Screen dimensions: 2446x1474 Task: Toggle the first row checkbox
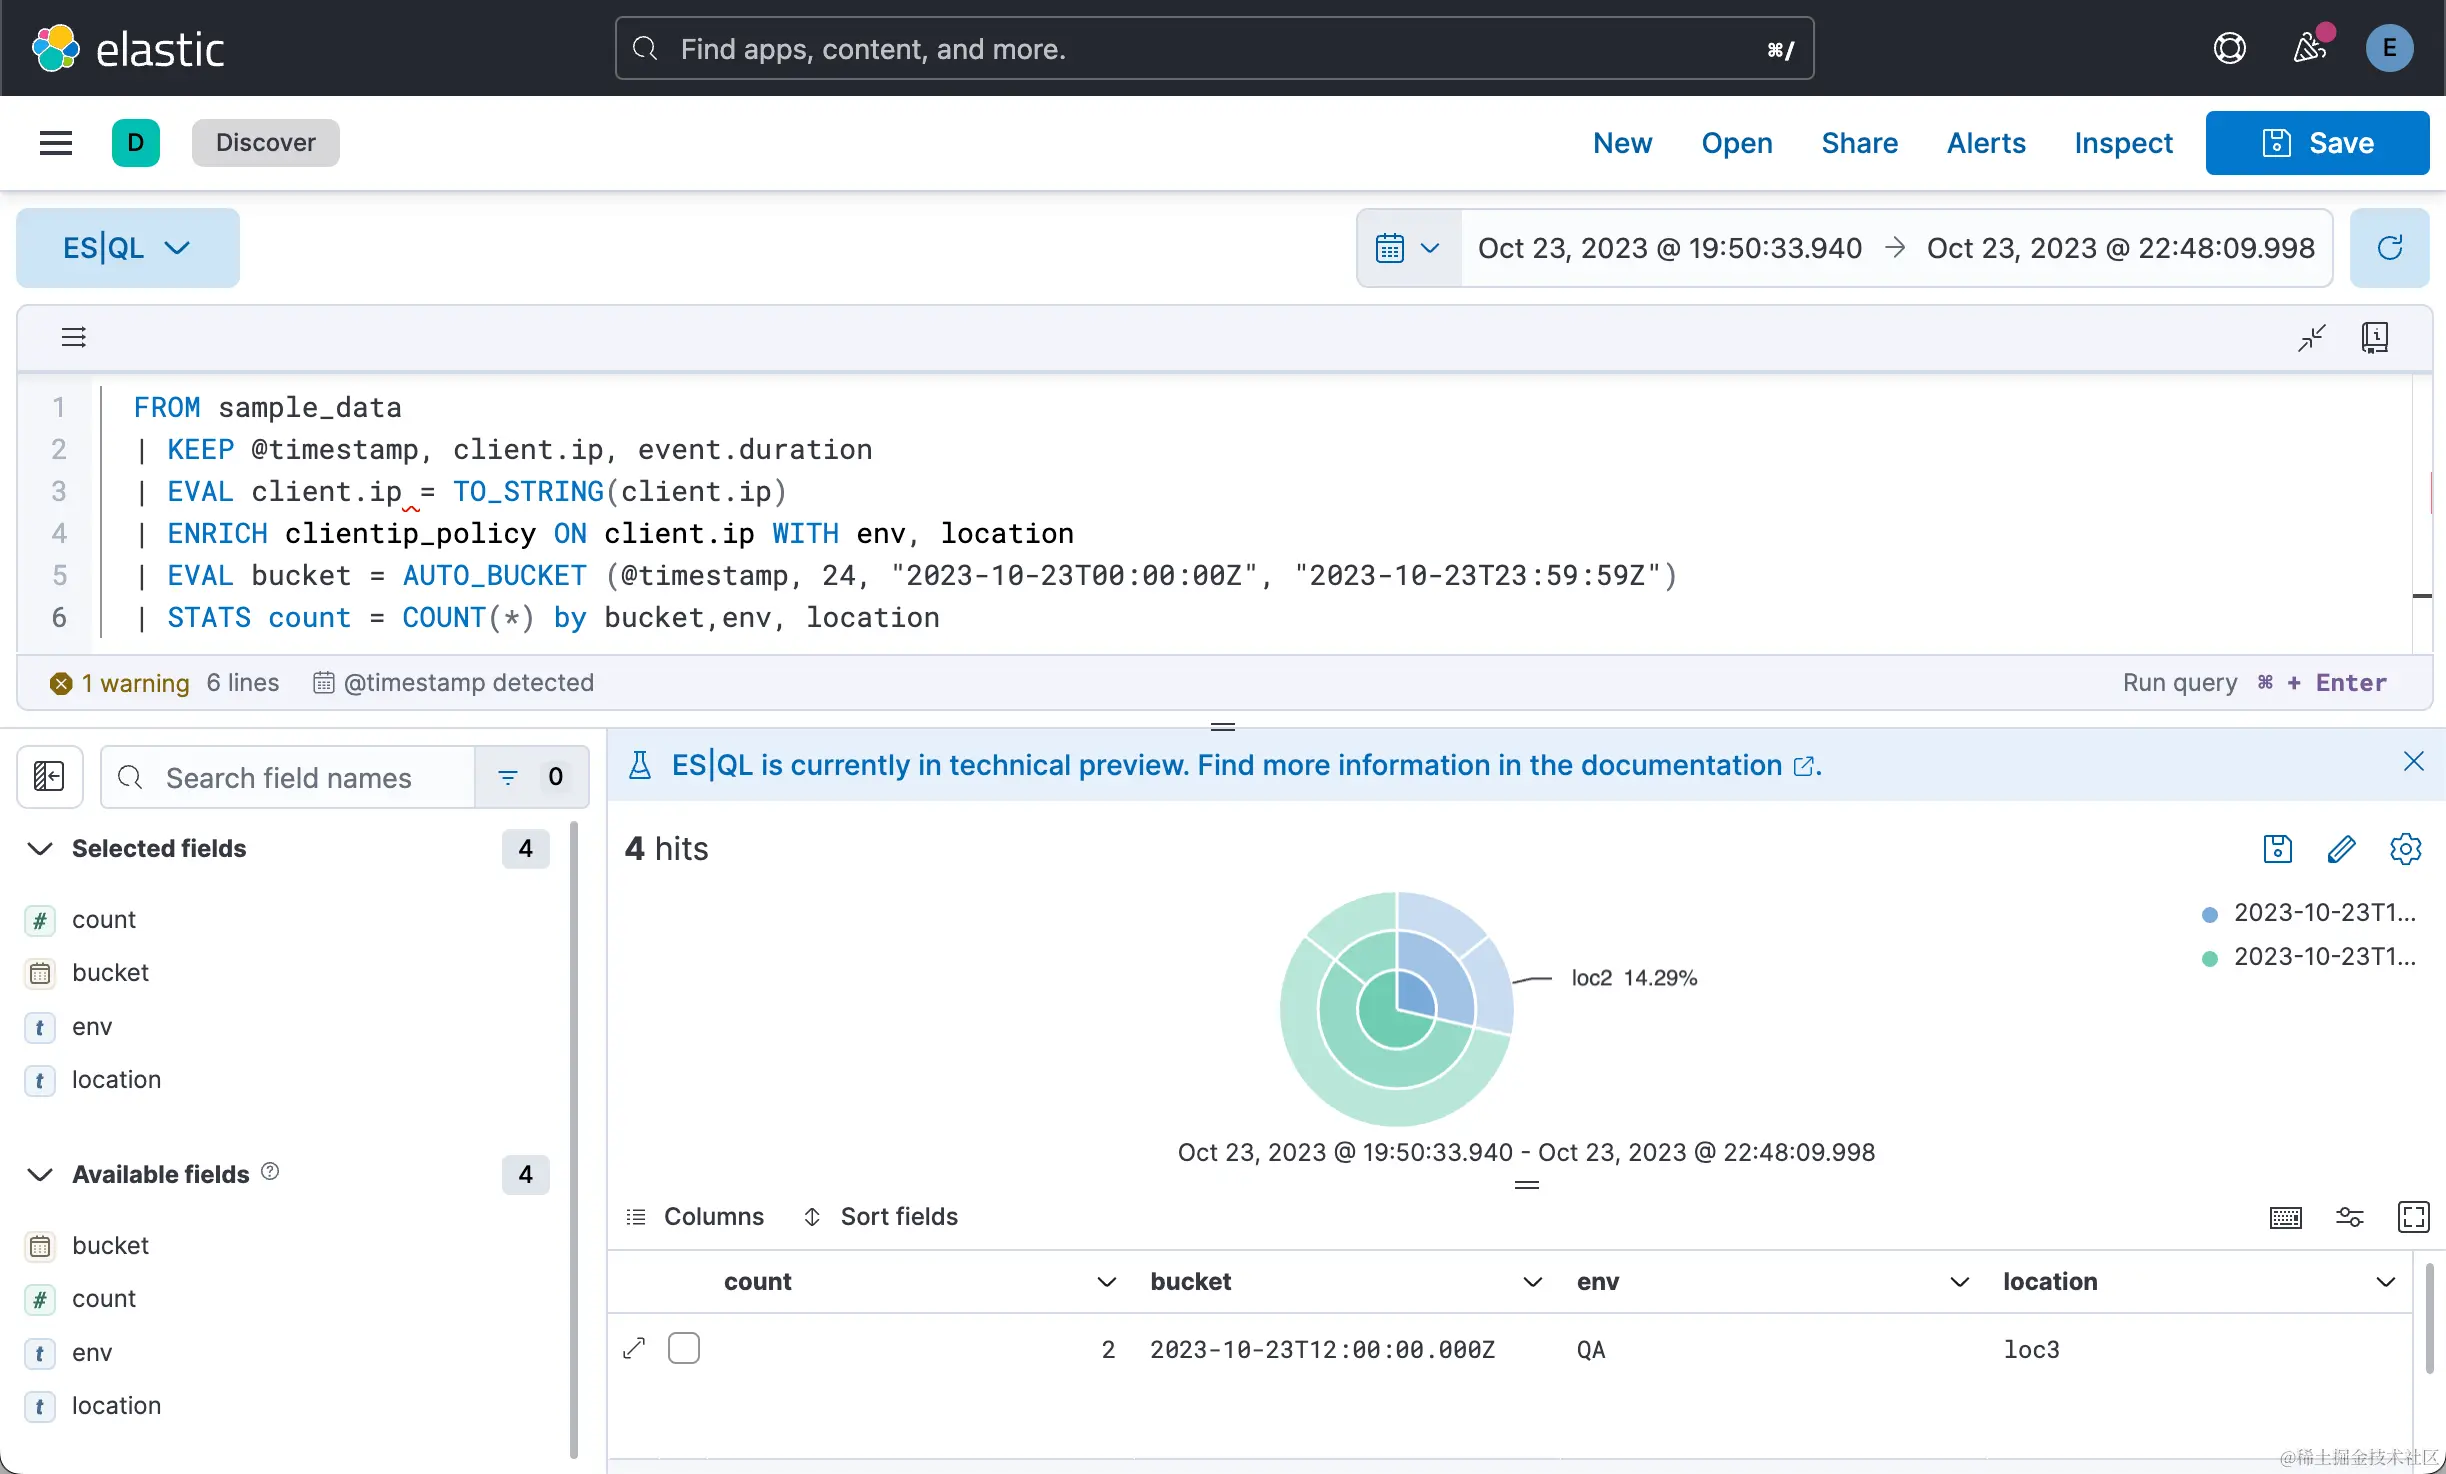(684, 1348)
